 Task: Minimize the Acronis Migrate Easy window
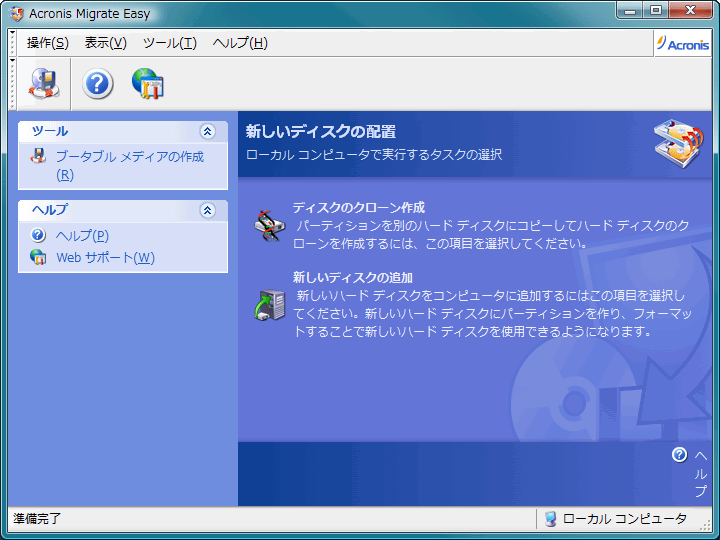tap(630, 10)
